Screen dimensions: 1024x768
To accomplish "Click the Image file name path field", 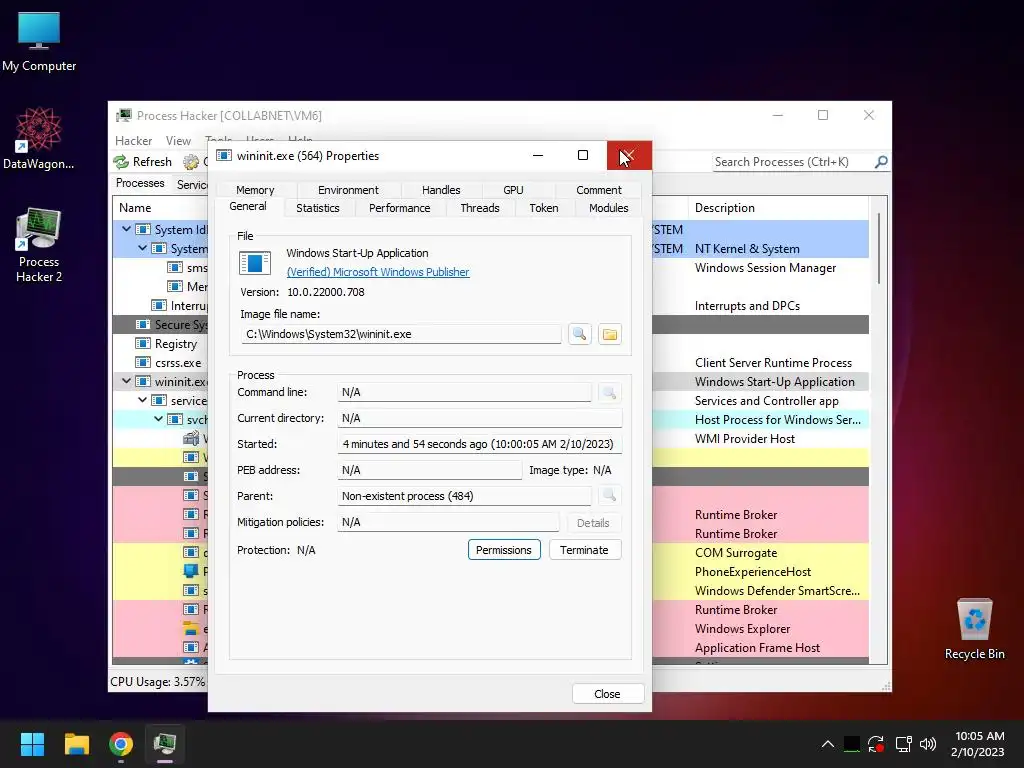I will point(401,334).
